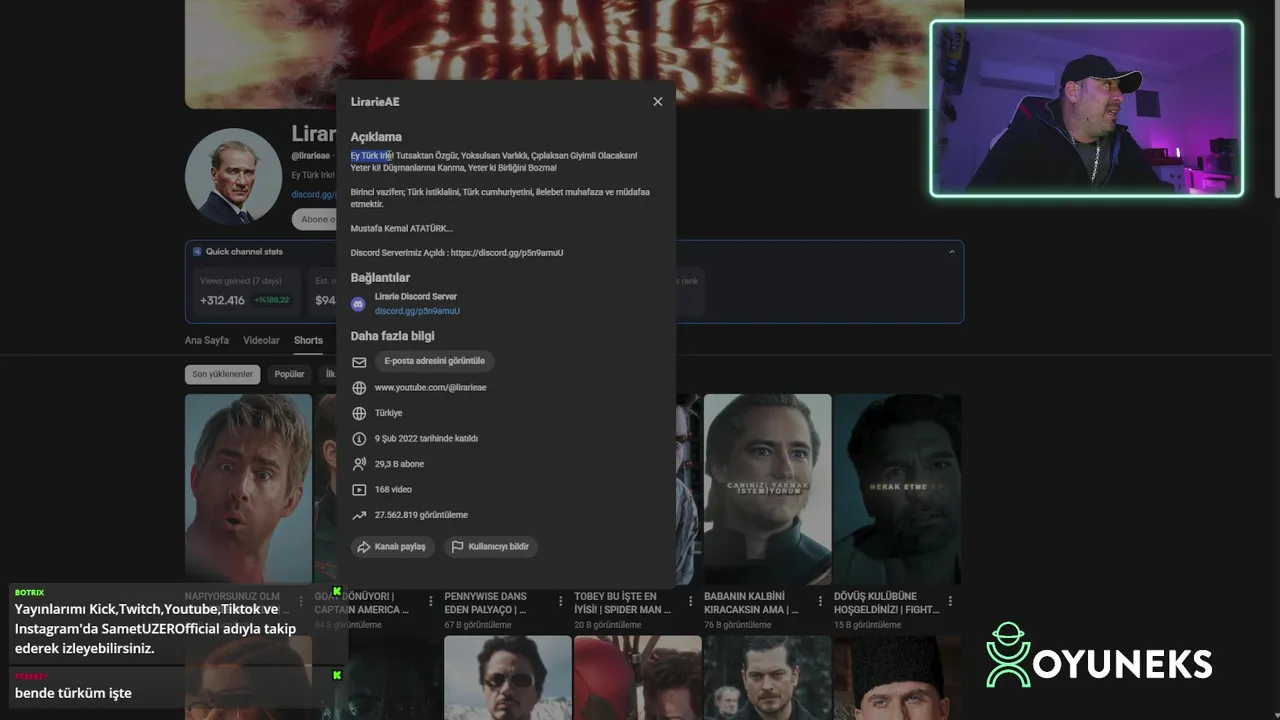Click the page vertical scrollbar
The width and height of the screenshot is (1280, 720).
tap(1275, 100)
